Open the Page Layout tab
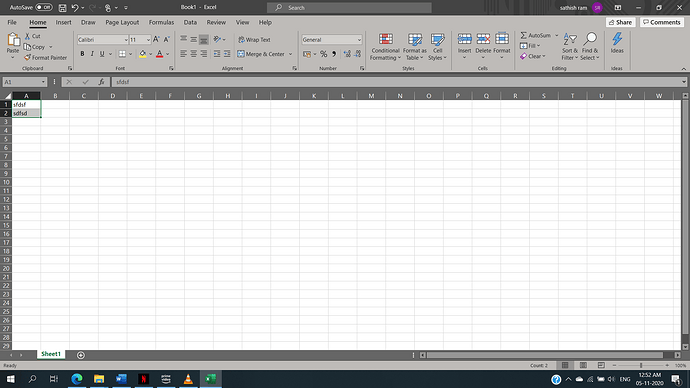Image resolution: width=690 pixels, height=388 pixels. [x=122, y=22]
